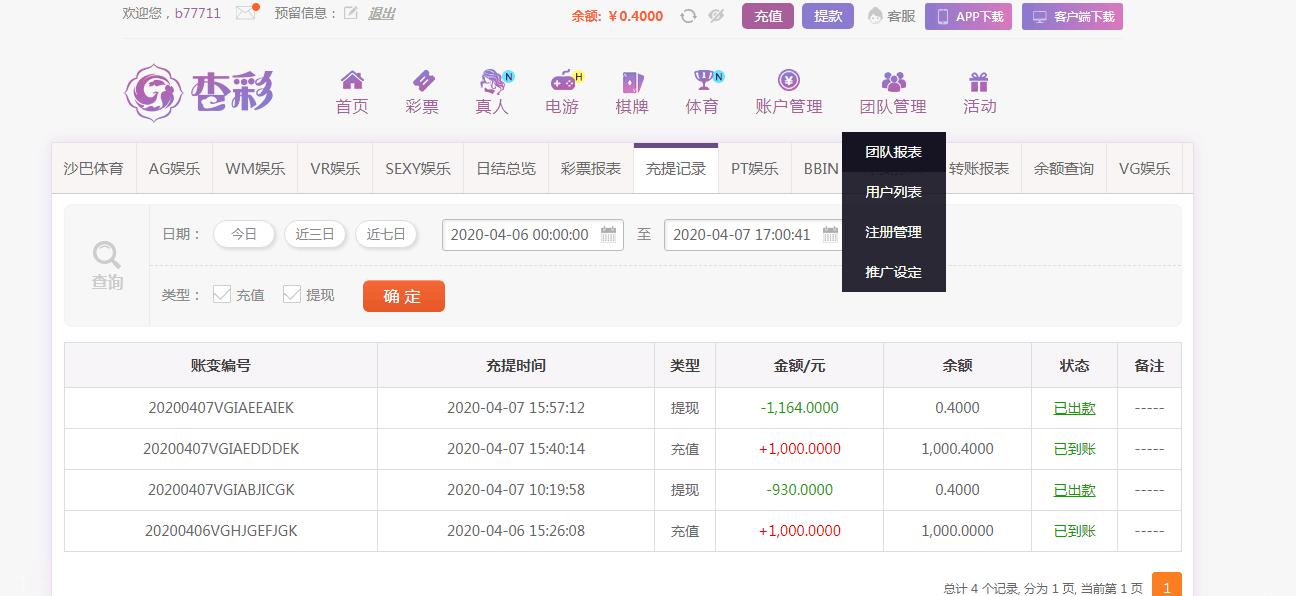Switch to the VG娱乐 tab
This screenshot has width=1296, height=596.
point(1144,169)
